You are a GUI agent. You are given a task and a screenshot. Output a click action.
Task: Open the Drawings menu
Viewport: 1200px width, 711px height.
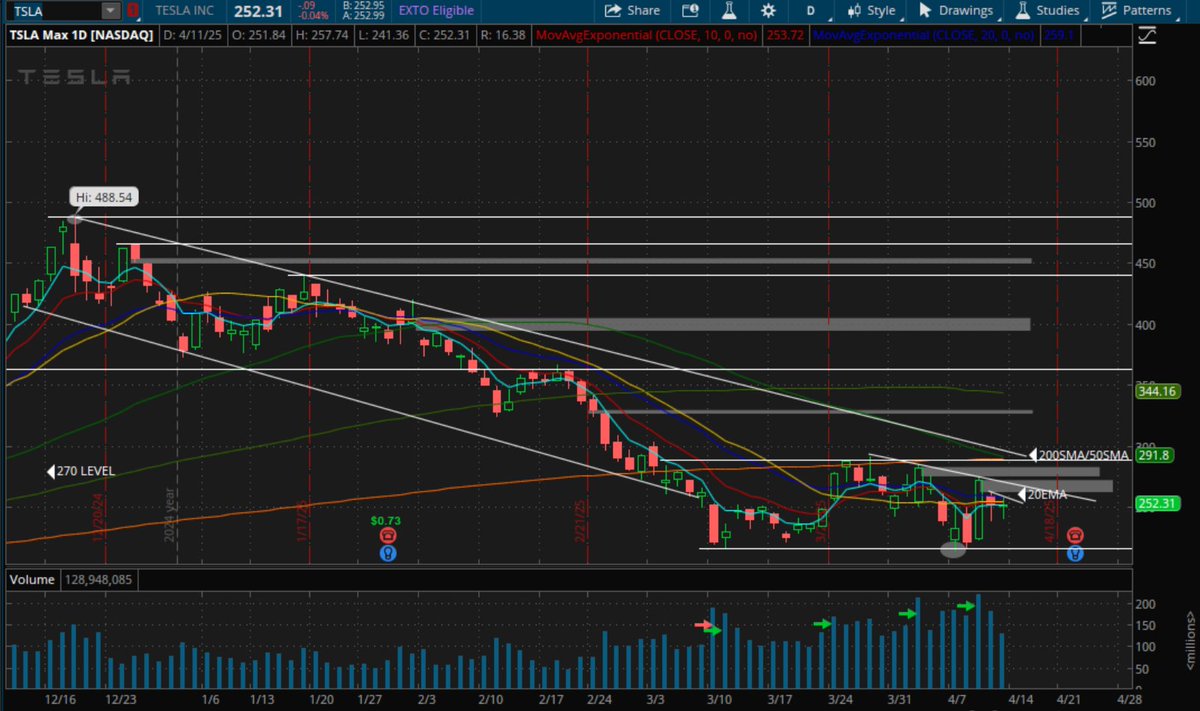coord(955,11)
